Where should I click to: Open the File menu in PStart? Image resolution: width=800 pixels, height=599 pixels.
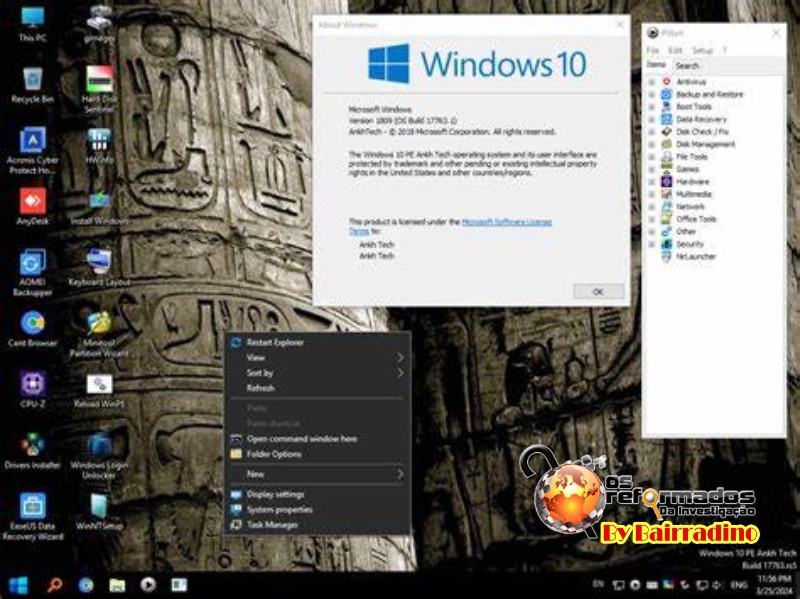(x=652, y=51)
